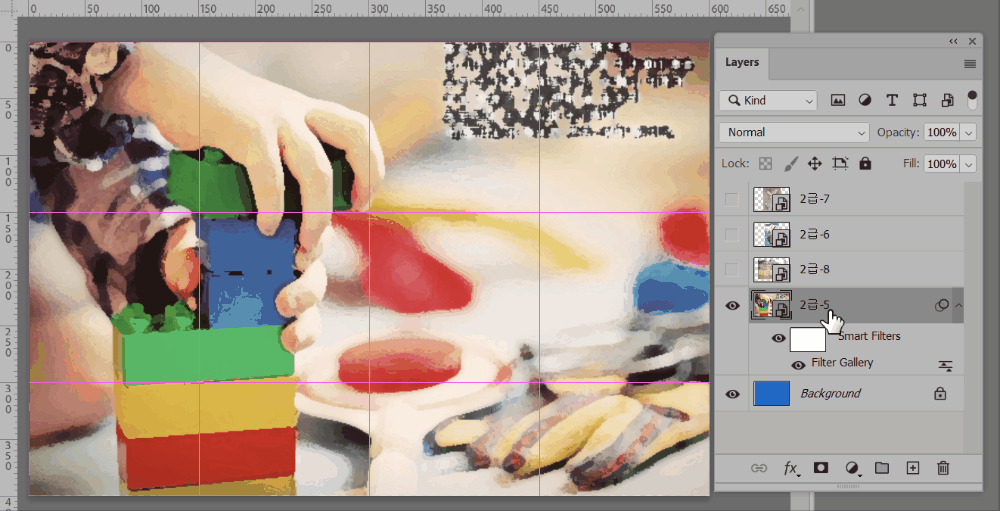The width and height of the screenshot is (1000, 511).
Task: Filter layers by shape layer icon
Action: tap(919, 100)
